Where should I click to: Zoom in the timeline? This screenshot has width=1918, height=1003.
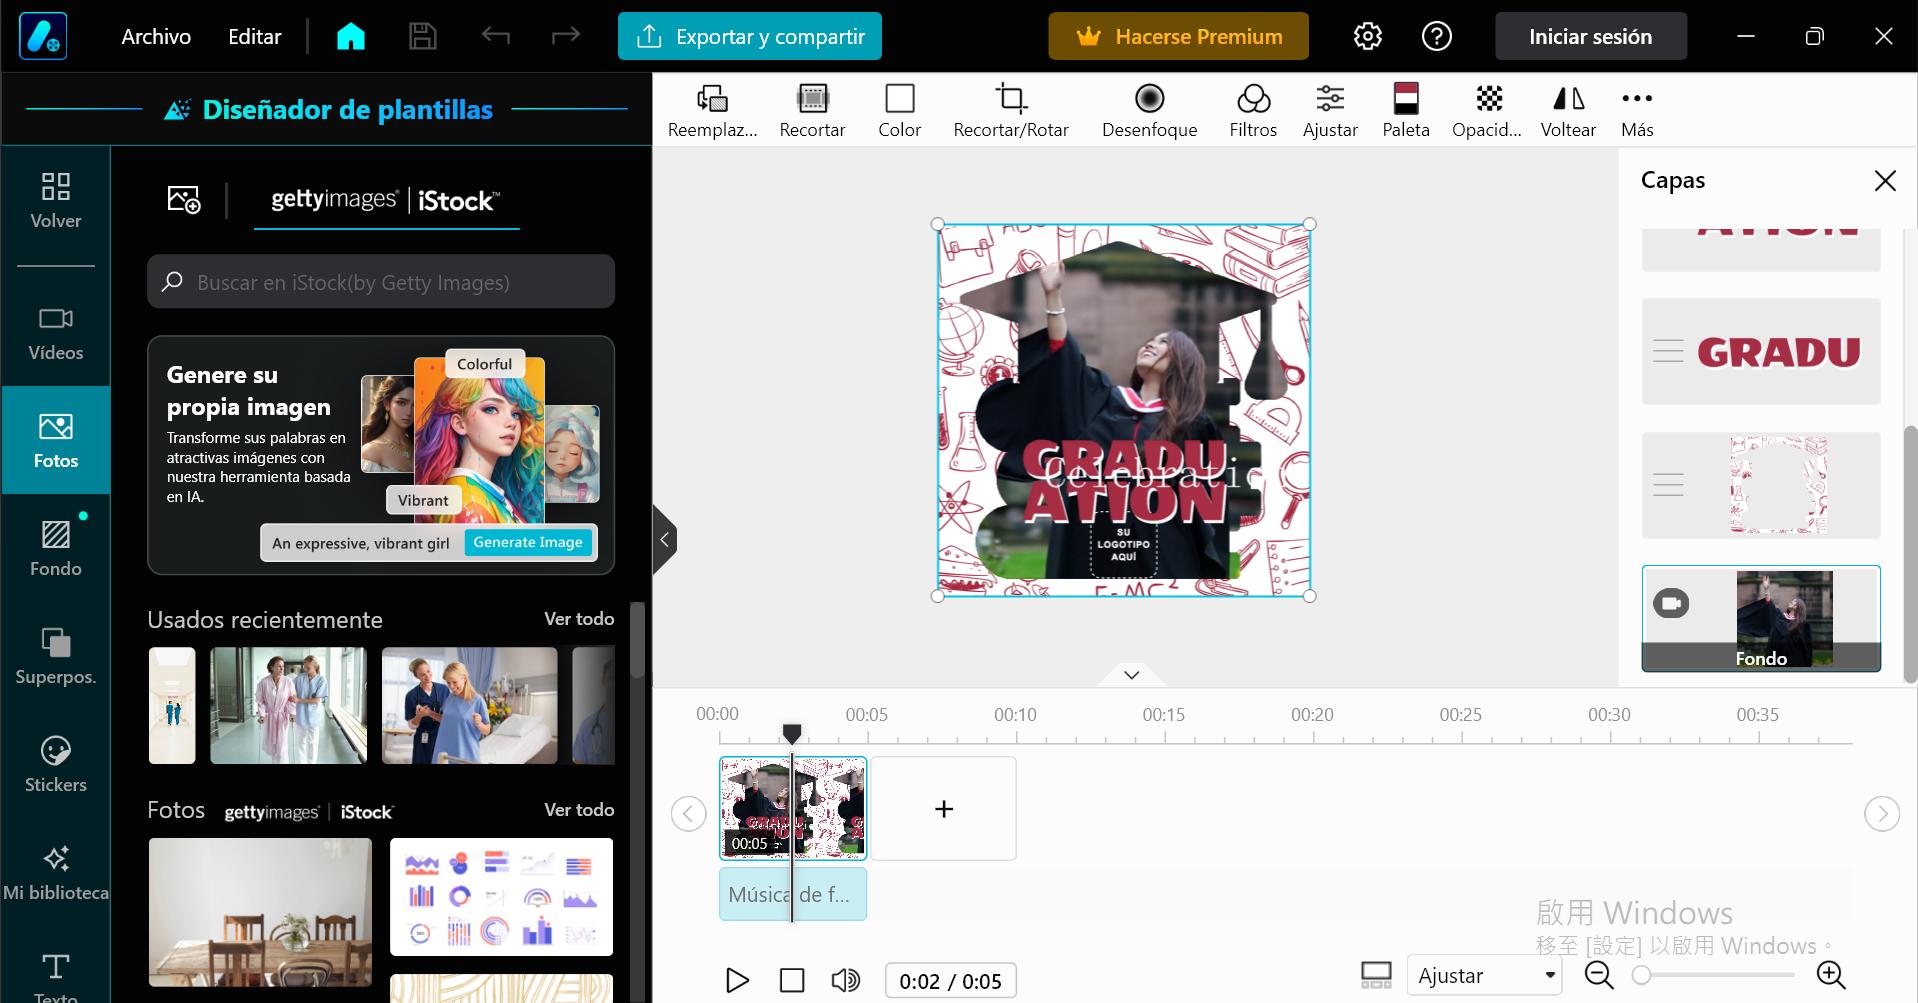(x=1831, y=975)
